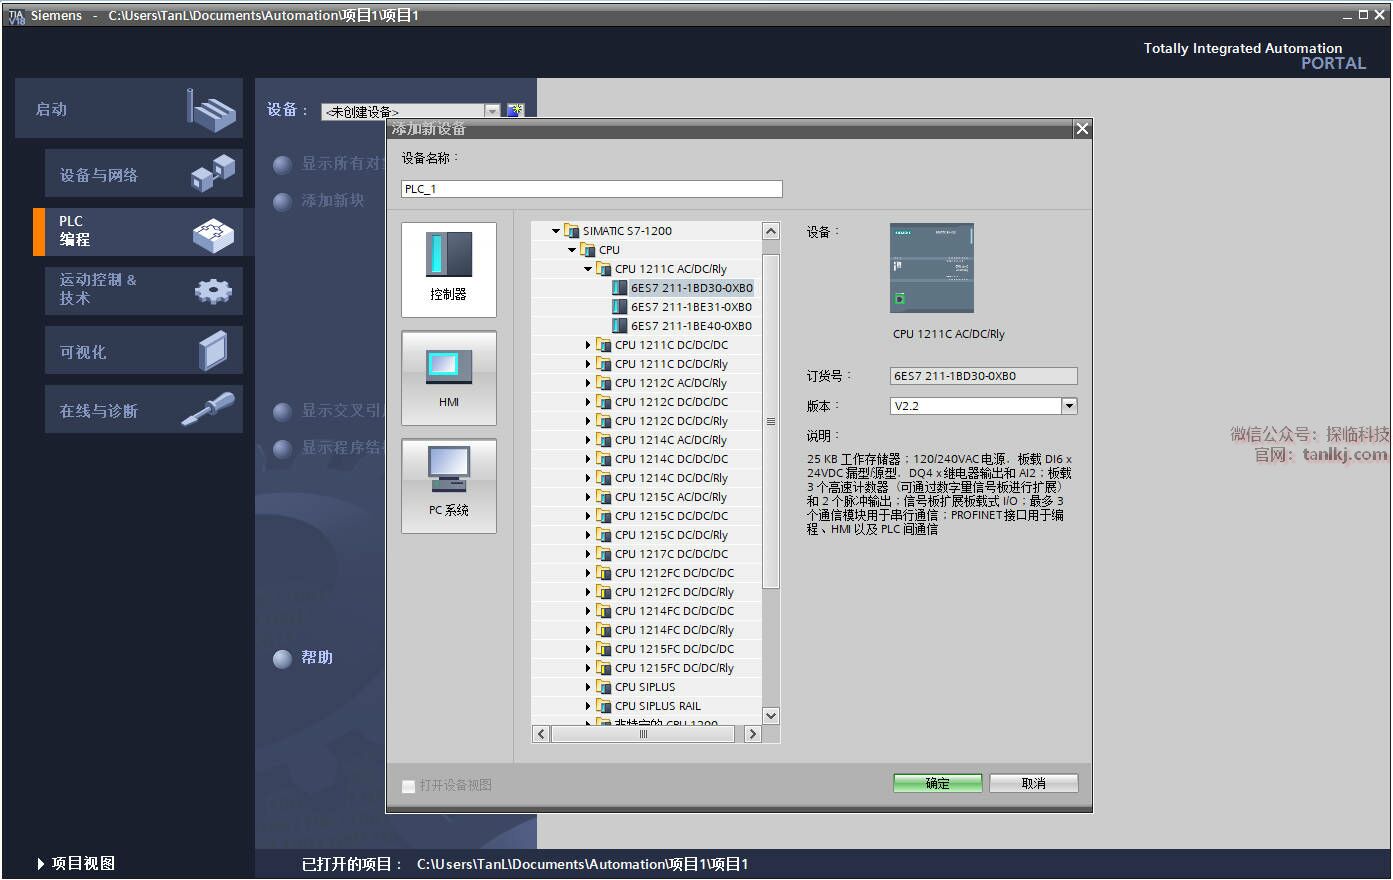
Task: Click the horizontal scrollbar thumb of device tree
Action: pos(643,734)
